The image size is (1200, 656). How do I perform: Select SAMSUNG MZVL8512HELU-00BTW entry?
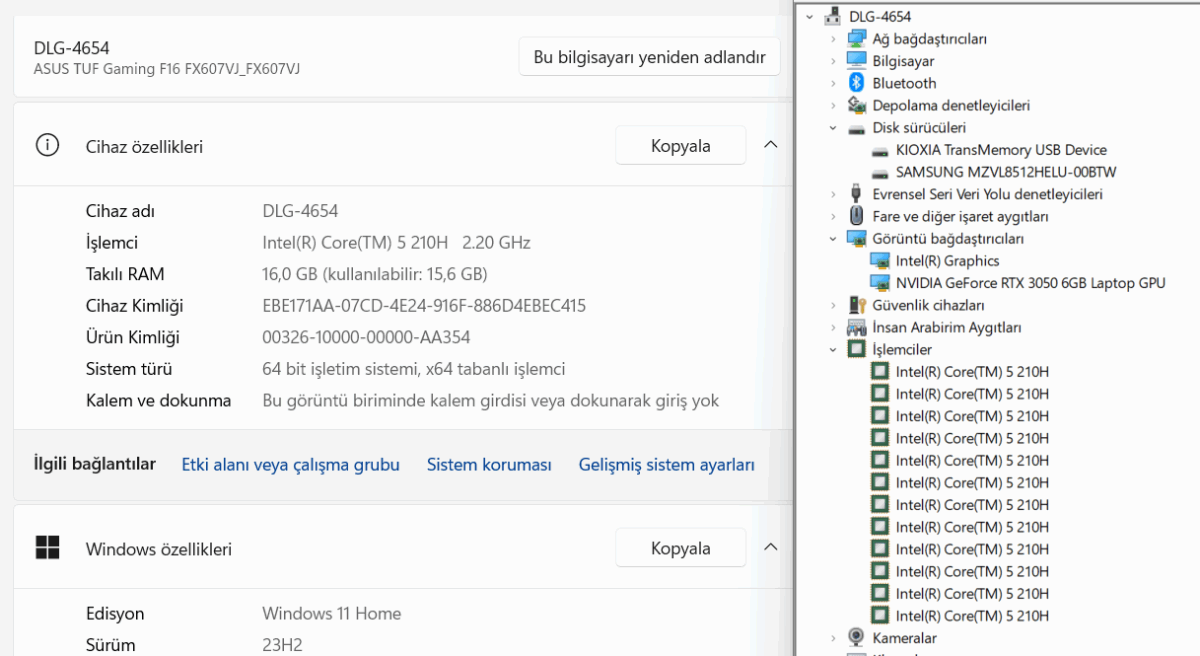(x=1006, y=172)
